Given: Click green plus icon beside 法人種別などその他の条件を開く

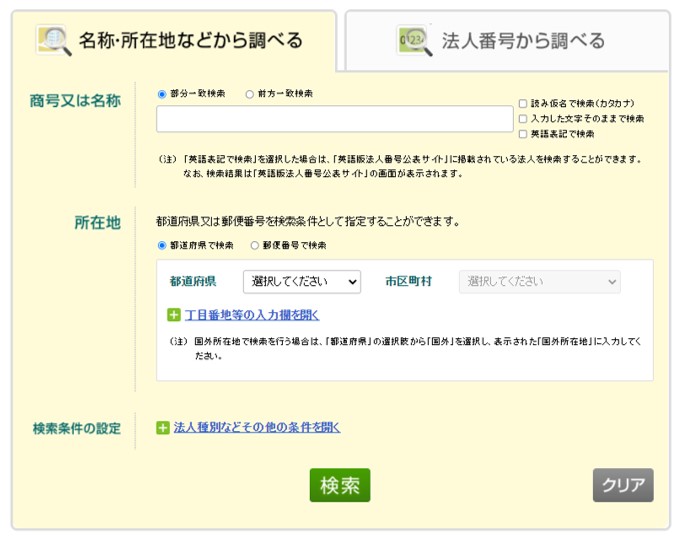Looking at the screenshot, I should coord(163,428).
